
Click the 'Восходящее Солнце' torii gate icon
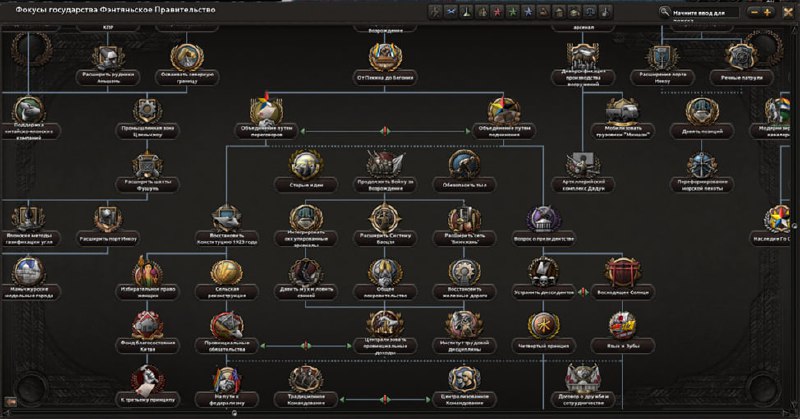(x=622, y=272)
